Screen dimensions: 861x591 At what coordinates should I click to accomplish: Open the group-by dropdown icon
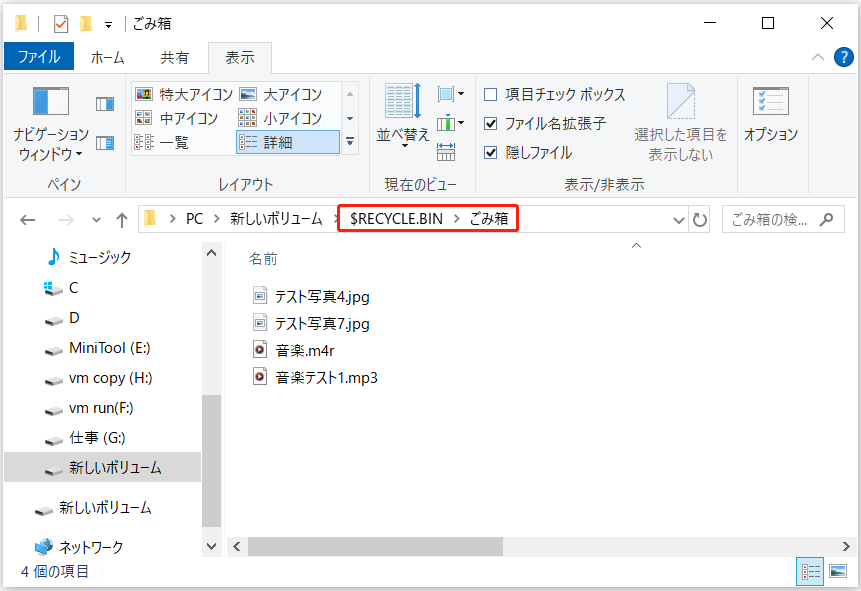451,94
